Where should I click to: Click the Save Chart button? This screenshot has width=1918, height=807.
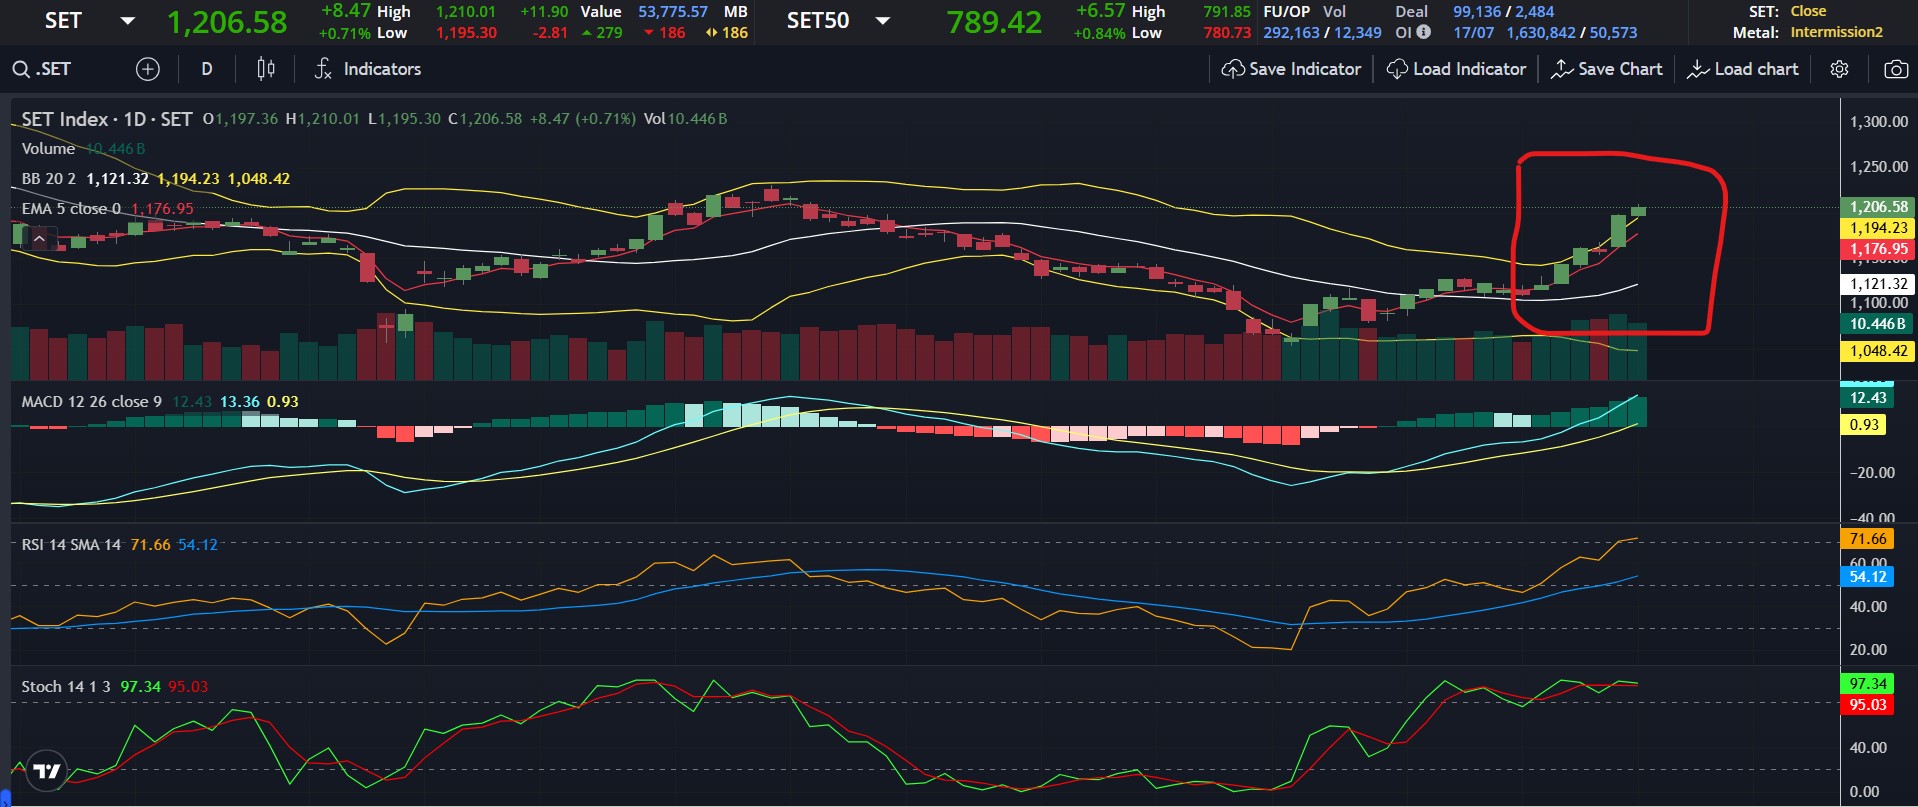pyautogui.click(x=1607, y=69)
